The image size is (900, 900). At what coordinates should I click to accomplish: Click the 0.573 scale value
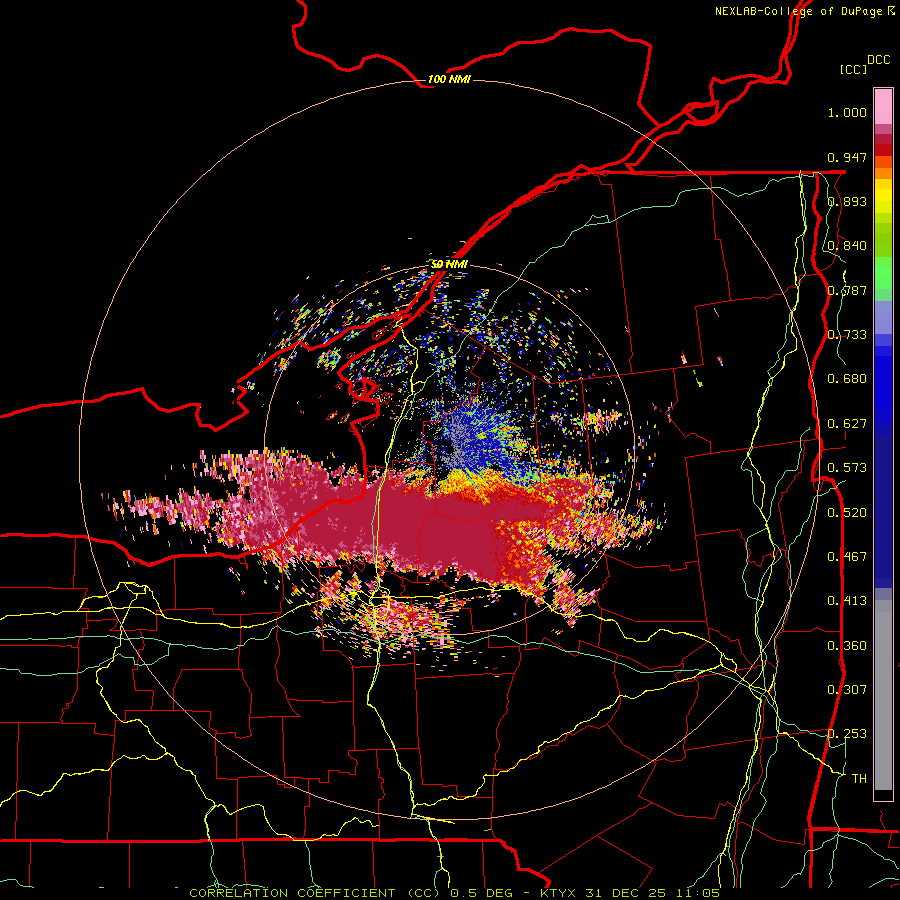(x=847, y=468)
